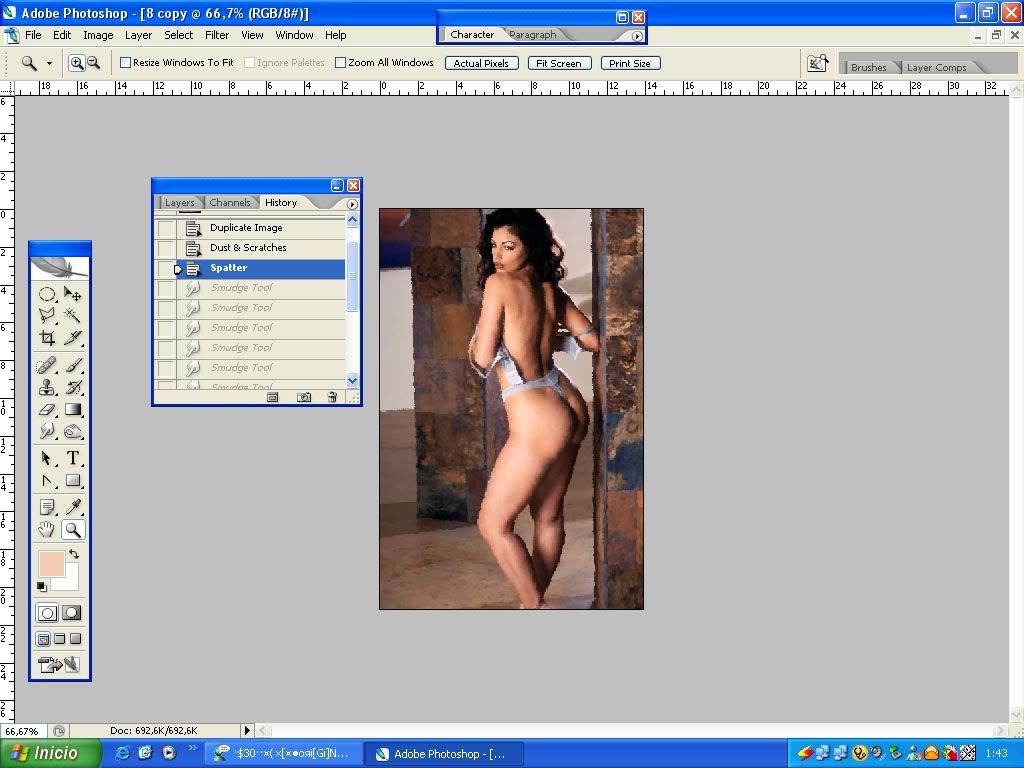Activate the Hand tool

tap(47, 530)
